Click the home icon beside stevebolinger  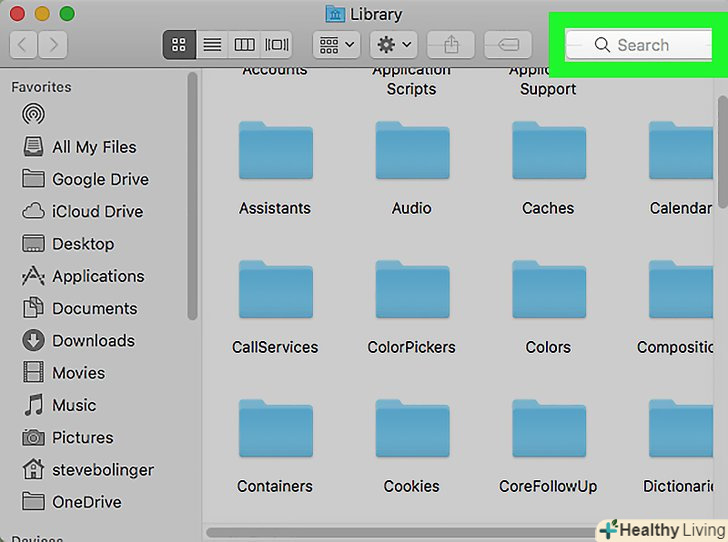[x=33, y=470]
